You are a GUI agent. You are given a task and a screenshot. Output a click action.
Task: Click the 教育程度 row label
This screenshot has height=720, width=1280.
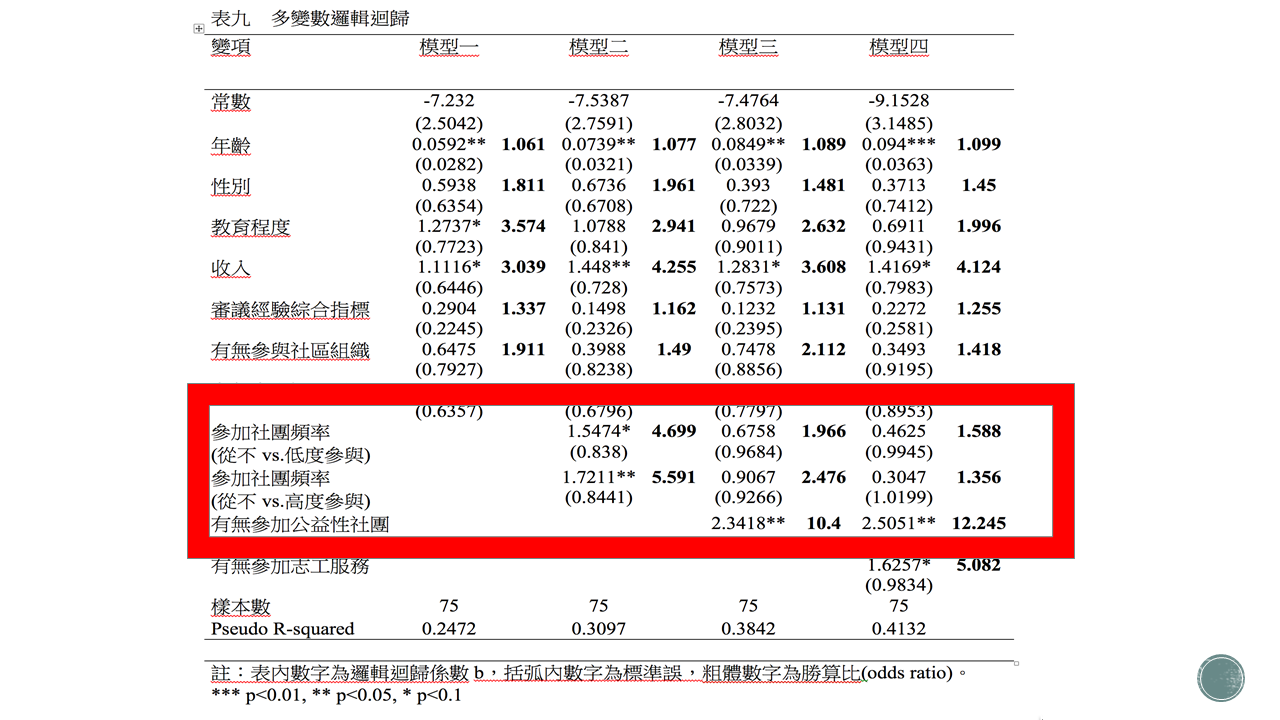tap(250, 228)
